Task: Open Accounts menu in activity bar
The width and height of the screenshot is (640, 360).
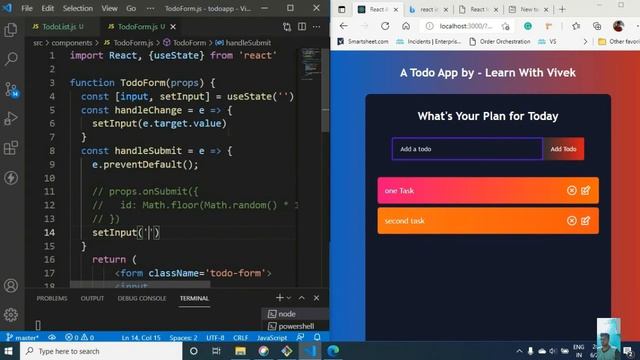Action: 11,285
